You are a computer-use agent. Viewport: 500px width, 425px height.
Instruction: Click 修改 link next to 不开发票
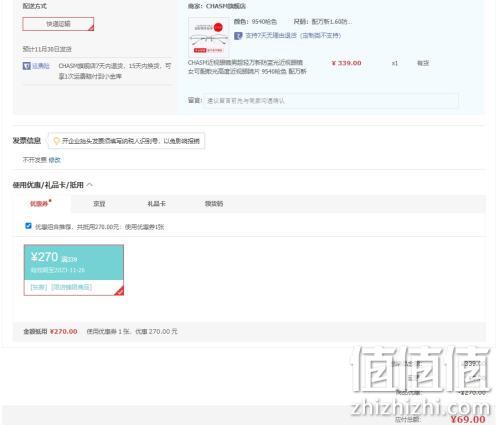tap(55, 160)
